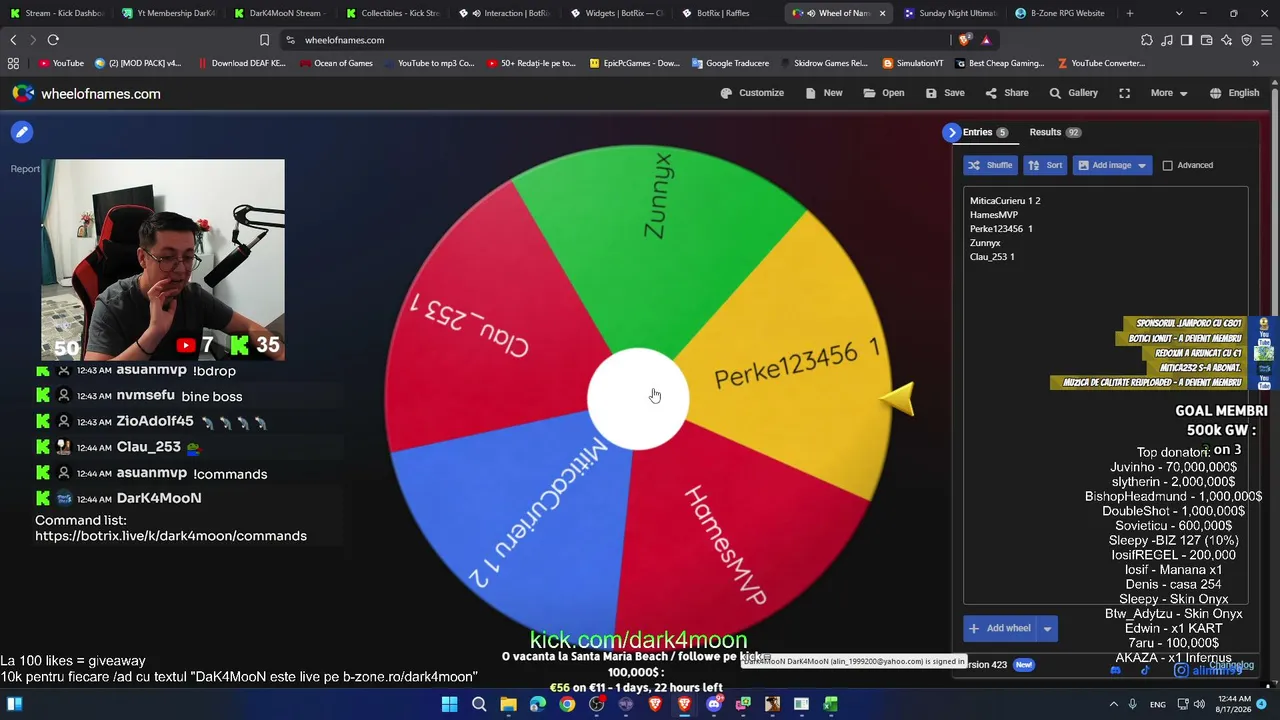Viewport: 1280px width, 720px height.
Task: Open a saved wheel with Open button
Action: 884,93
